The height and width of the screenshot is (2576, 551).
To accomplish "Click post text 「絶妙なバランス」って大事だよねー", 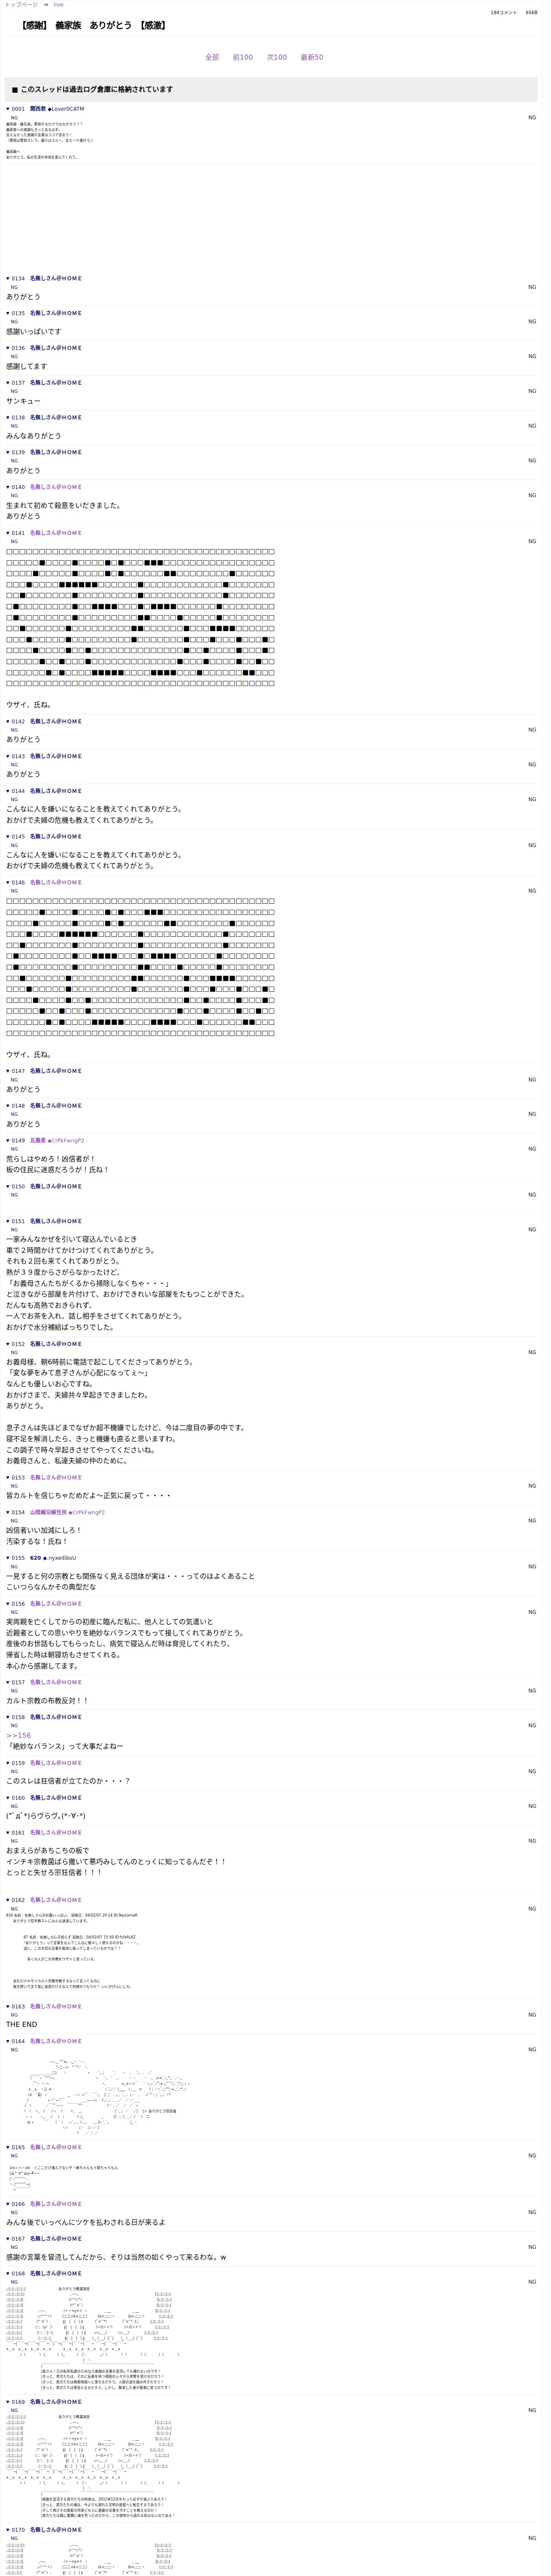I will pos(65,1747).
